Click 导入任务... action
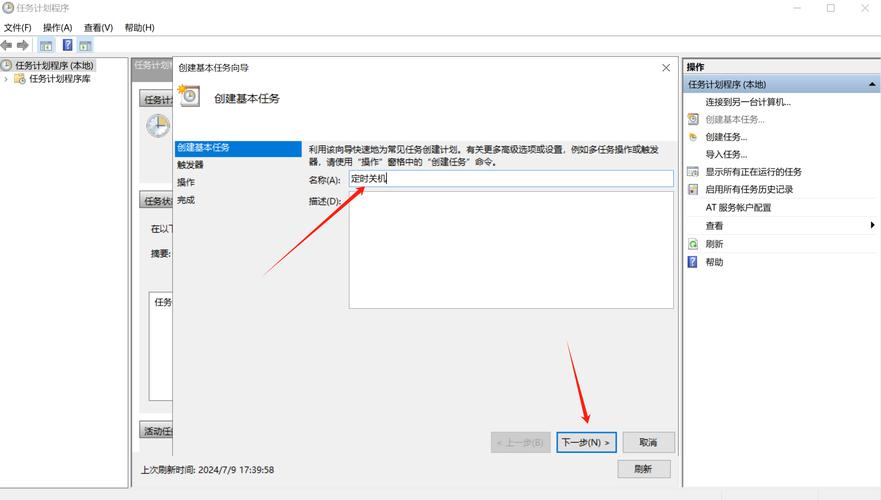This screenshot has height=500, width=881. pos(726,154)
